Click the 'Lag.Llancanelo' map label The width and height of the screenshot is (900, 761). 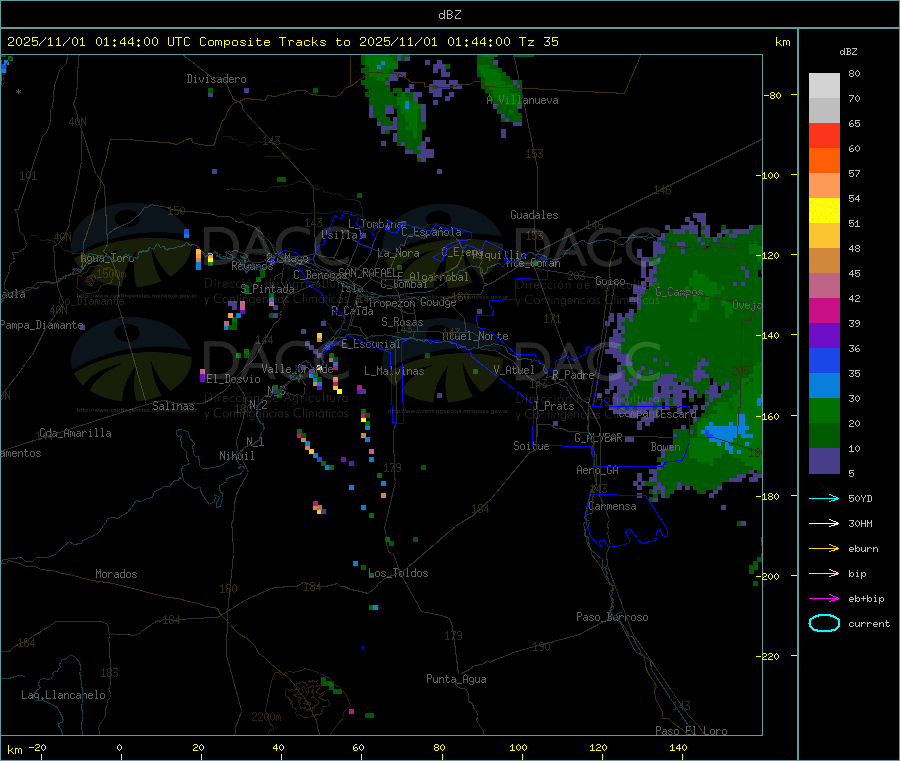(x=63, y=695)
